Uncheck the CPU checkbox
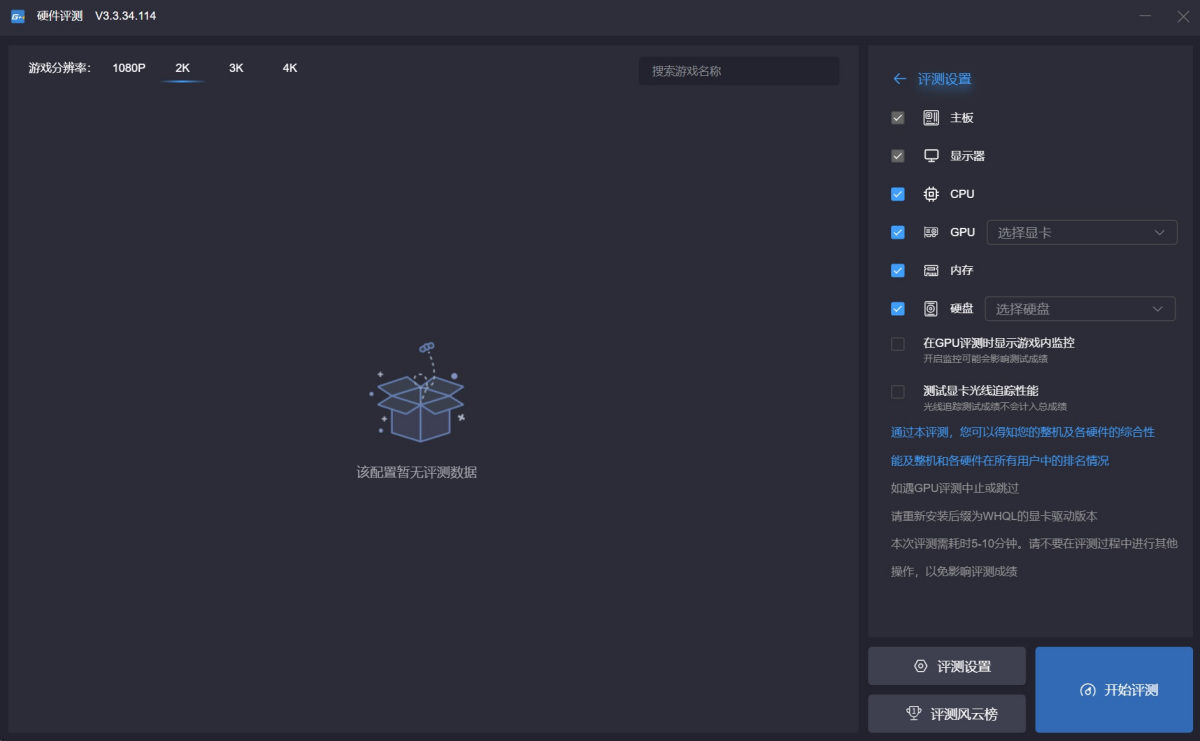 [898, 194]
